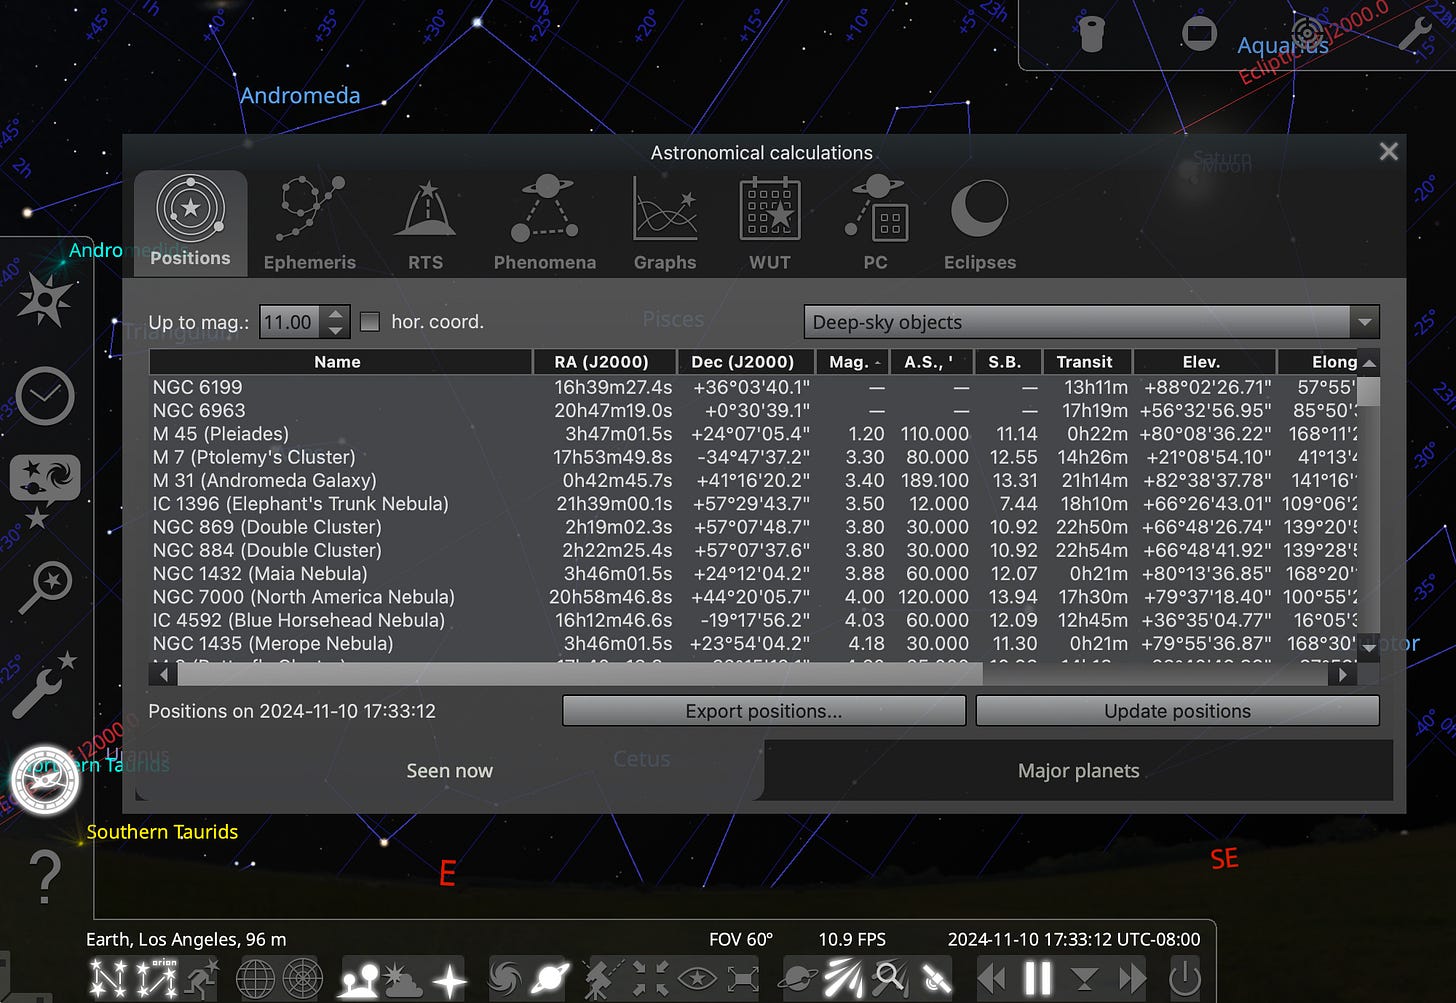Click Export positions button
Screen dimensions: 1456x1003
(x=764, y=711)
